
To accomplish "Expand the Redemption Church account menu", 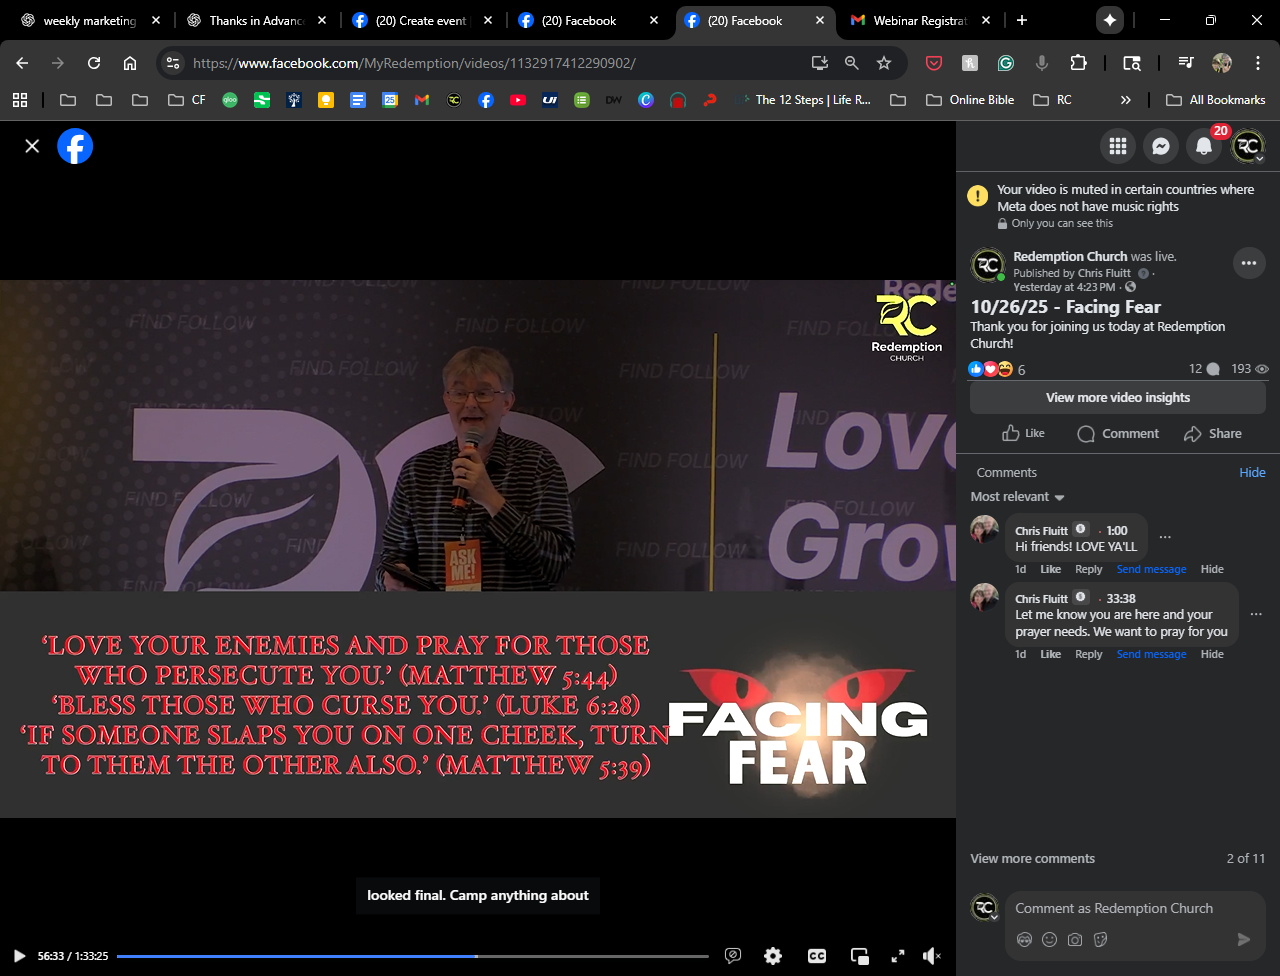I will tap(1248, 147).
